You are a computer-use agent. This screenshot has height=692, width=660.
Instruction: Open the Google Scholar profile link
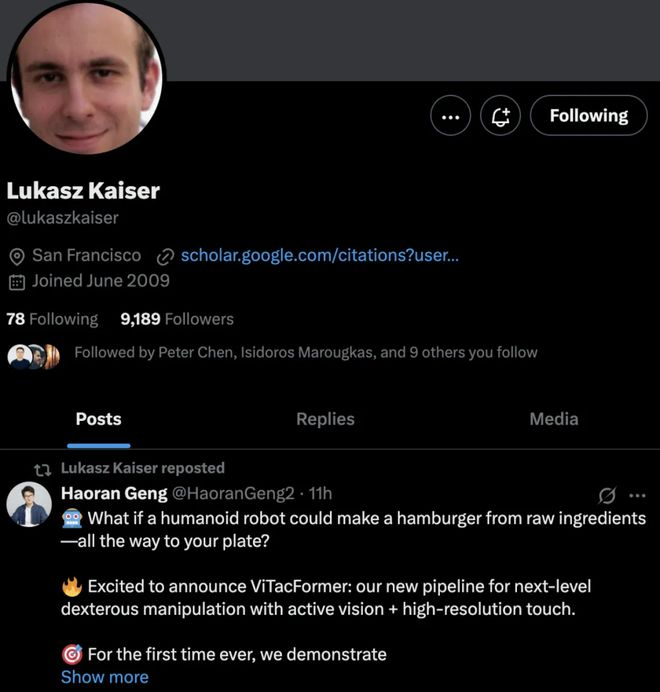coord(319,255)
